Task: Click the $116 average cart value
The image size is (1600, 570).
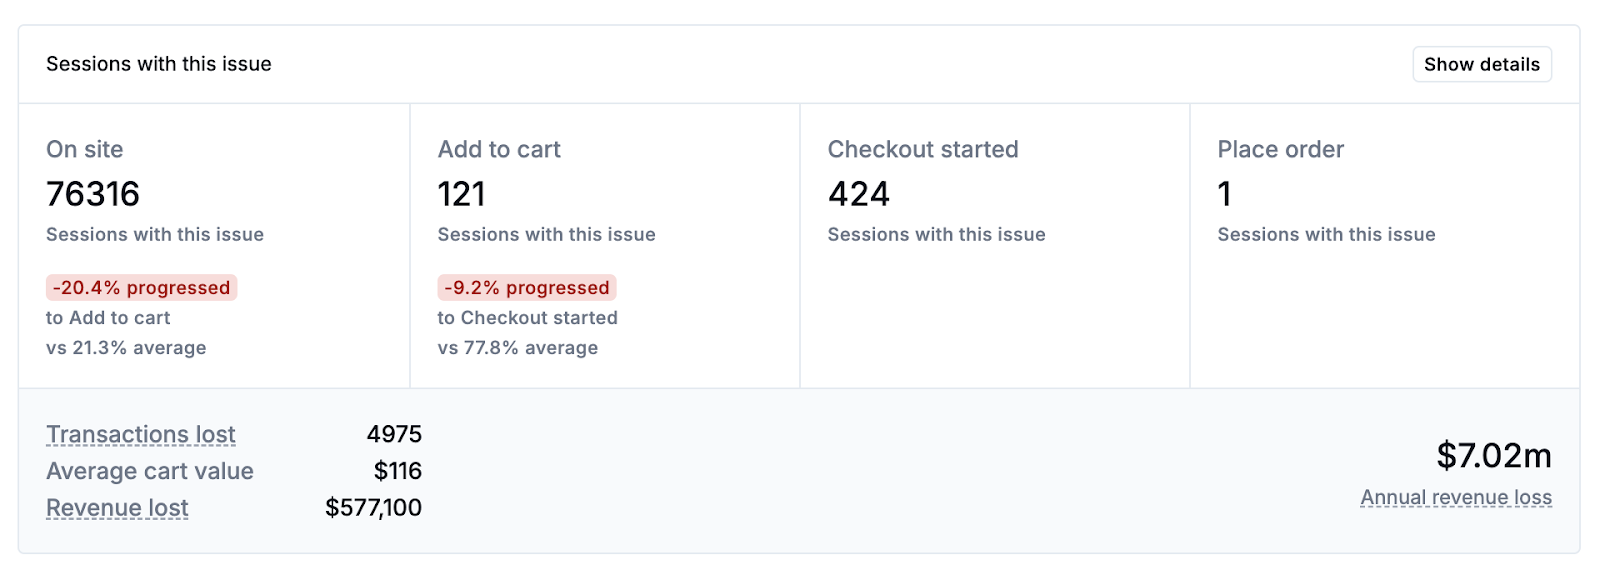Action: (398, 471)
